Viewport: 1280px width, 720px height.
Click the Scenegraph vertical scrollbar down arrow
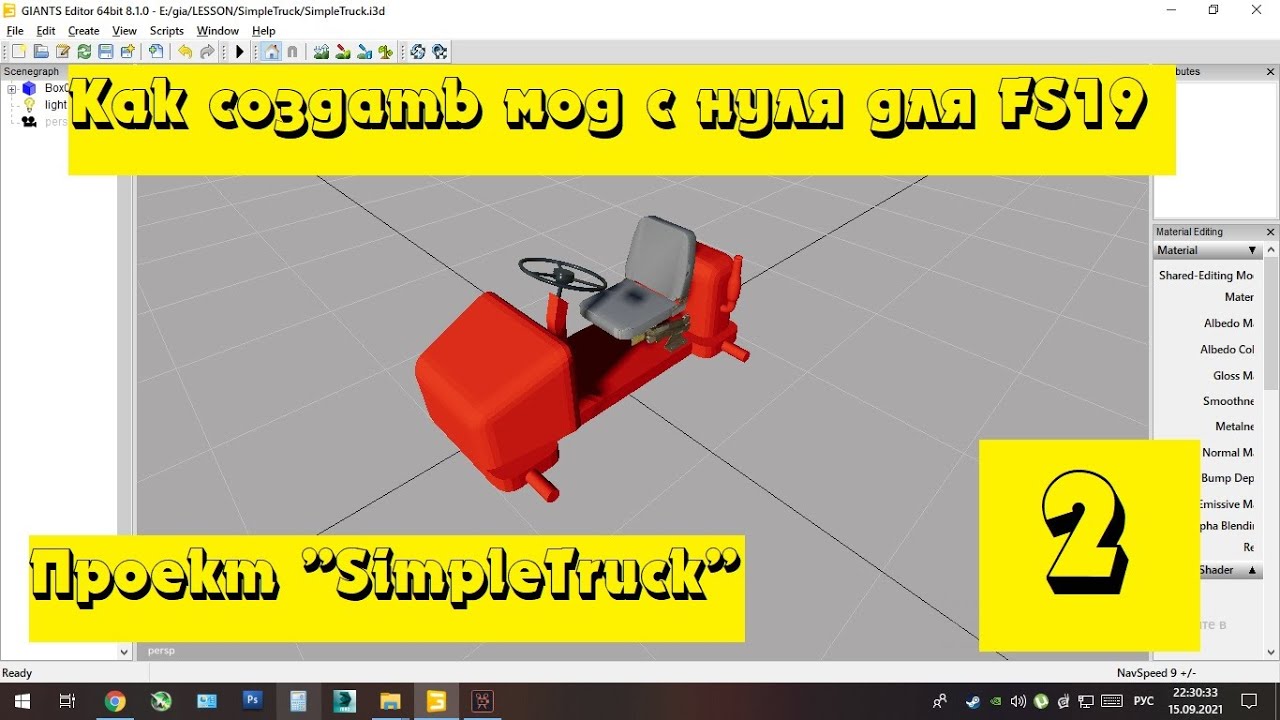(125, 652)
